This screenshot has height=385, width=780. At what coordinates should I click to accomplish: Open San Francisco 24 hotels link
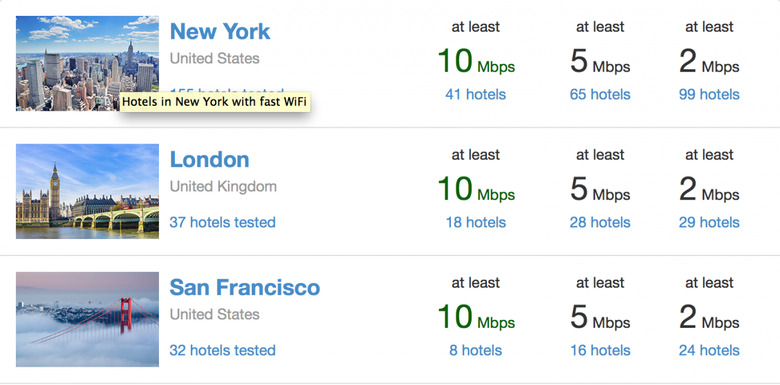click(709, 350)
